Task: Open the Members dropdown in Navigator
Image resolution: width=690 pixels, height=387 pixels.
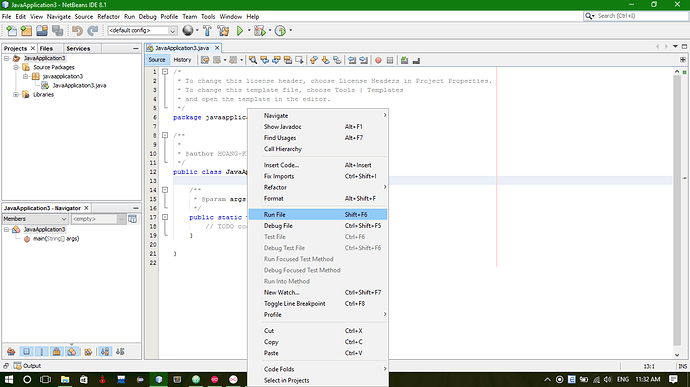Action: [35, 219]
